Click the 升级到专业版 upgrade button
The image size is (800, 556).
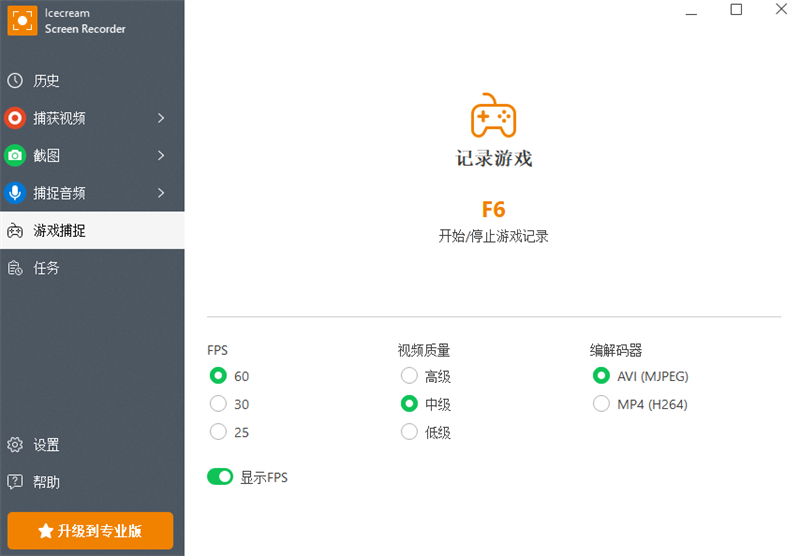90,531
